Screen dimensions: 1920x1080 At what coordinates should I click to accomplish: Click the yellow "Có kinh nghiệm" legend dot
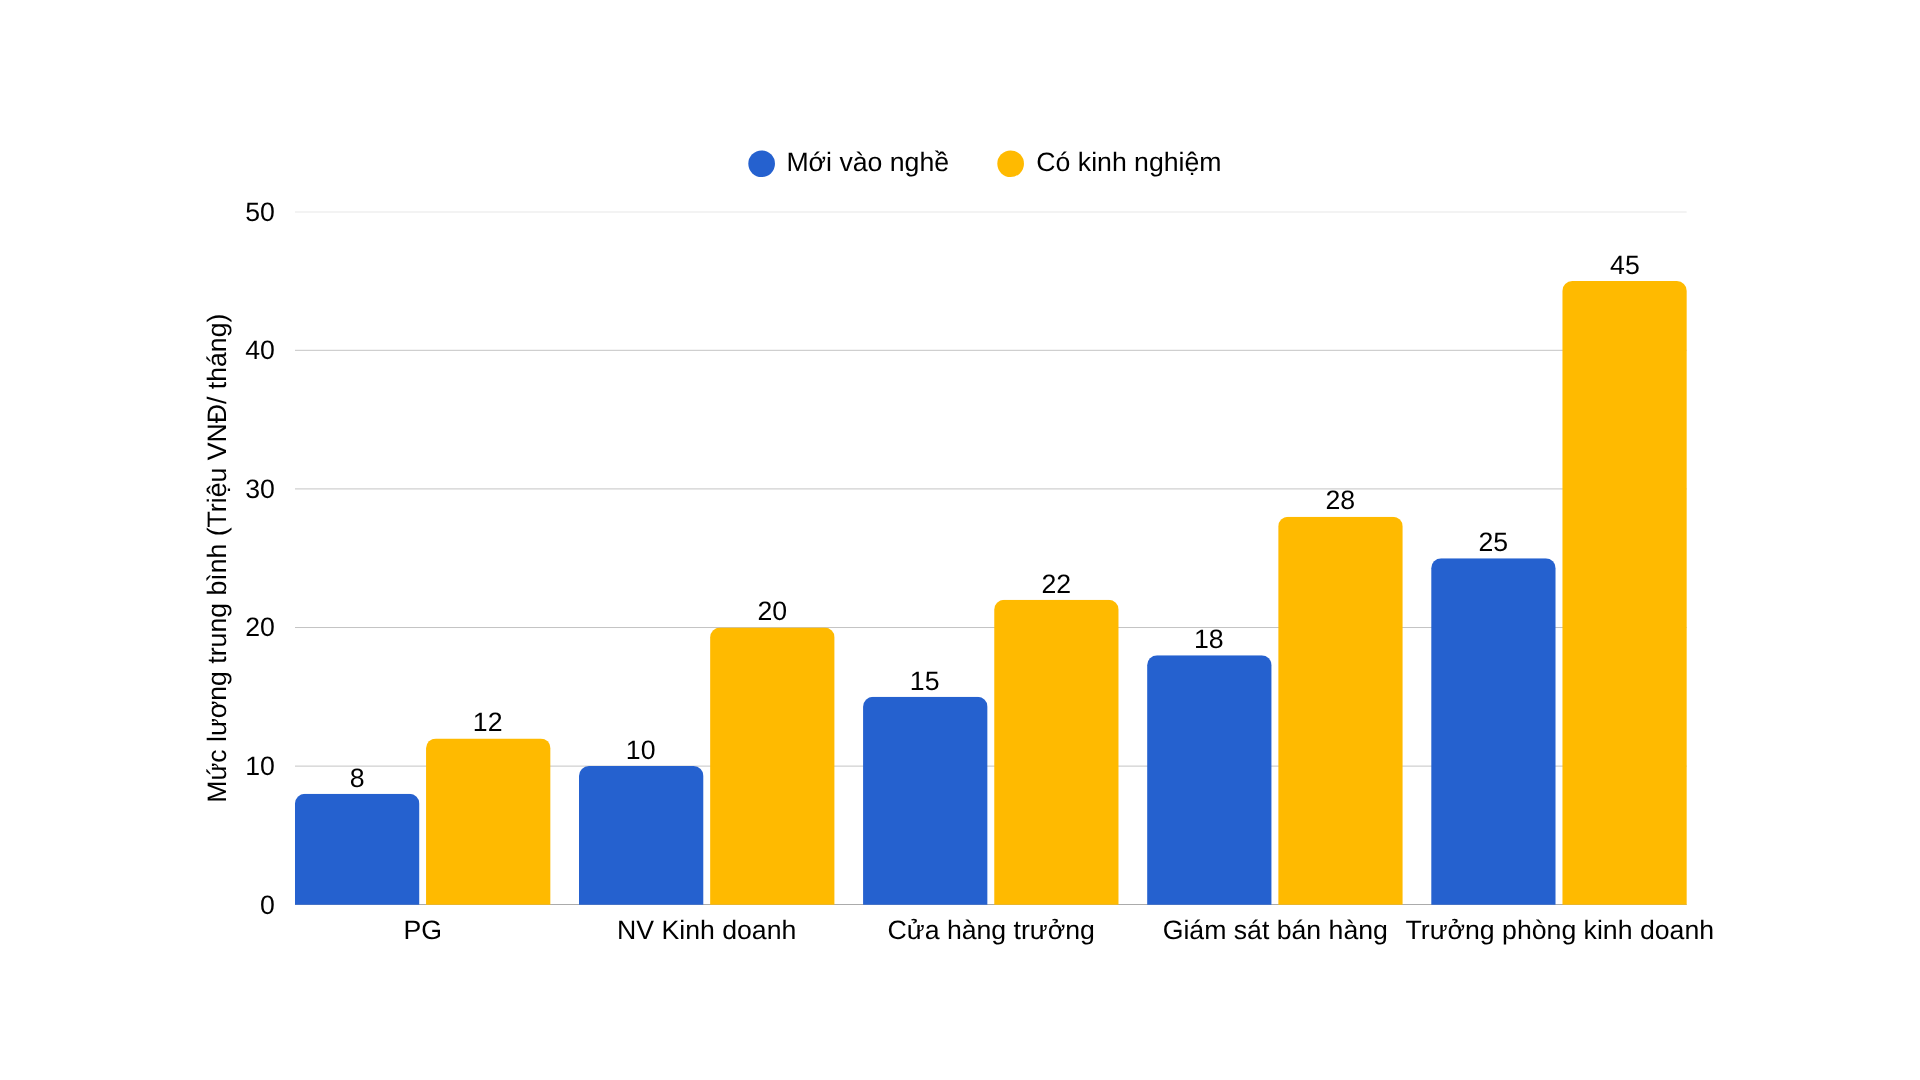(1010, 163)
